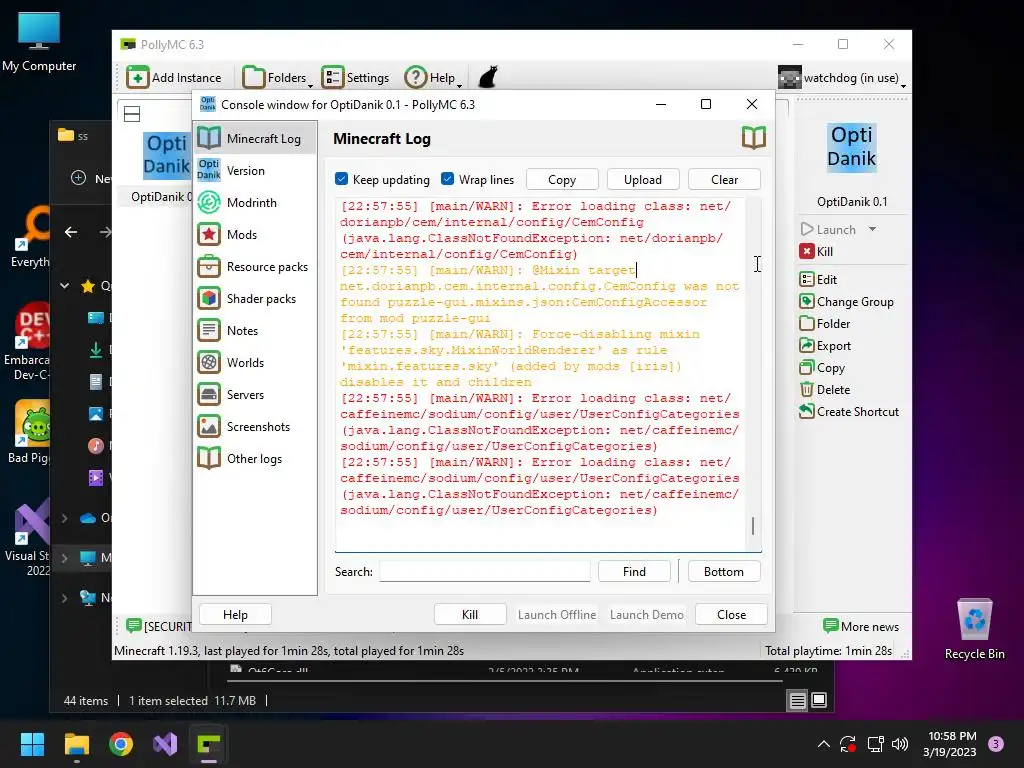The width and height of the screenshot is (1024, 768).
Task: Open the Mods page
Action: 255,234
